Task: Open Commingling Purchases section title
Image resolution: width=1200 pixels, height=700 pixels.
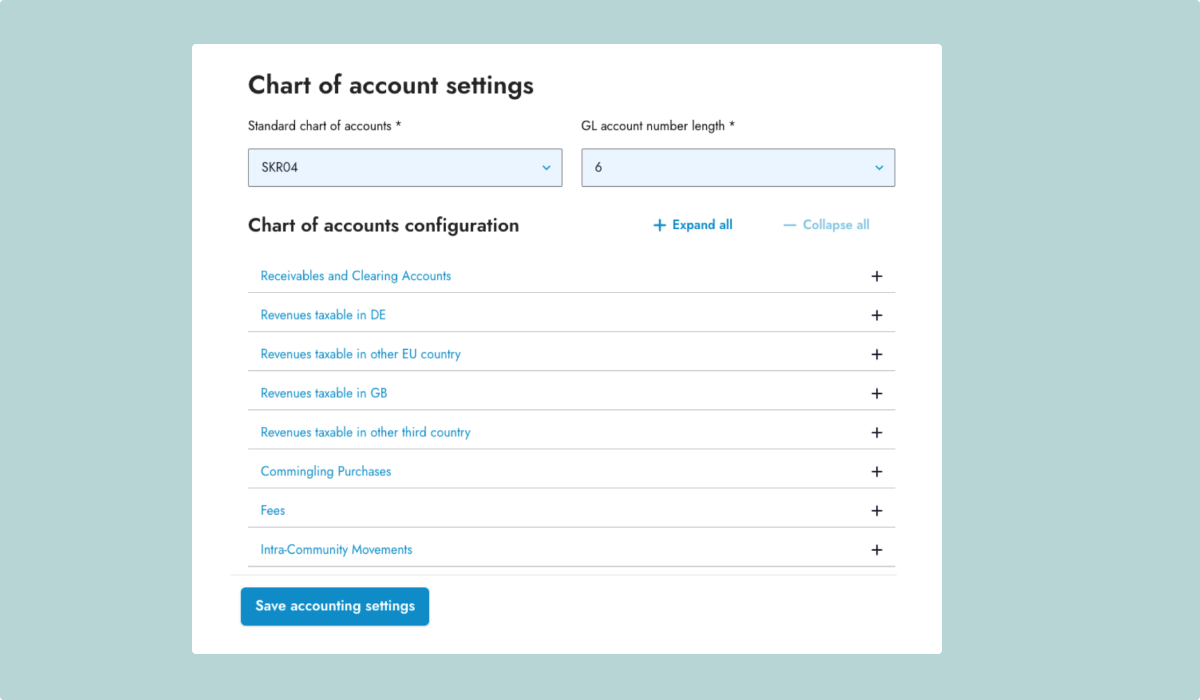Action: 326,471
